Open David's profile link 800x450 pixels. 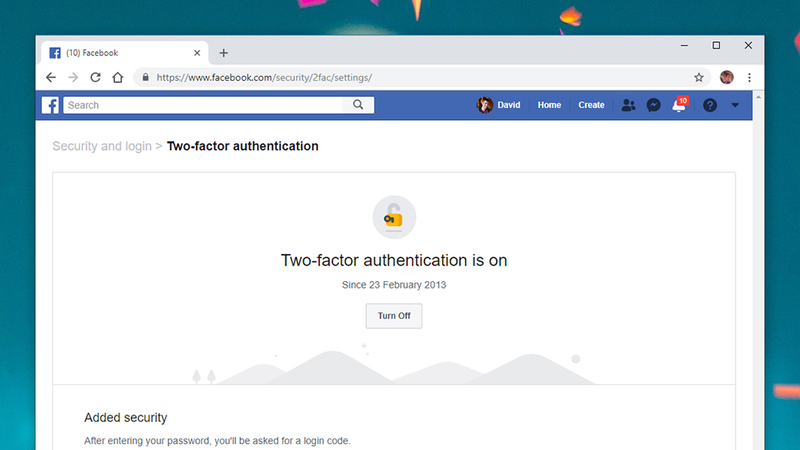pyautogui.click(x=509, y=105)
